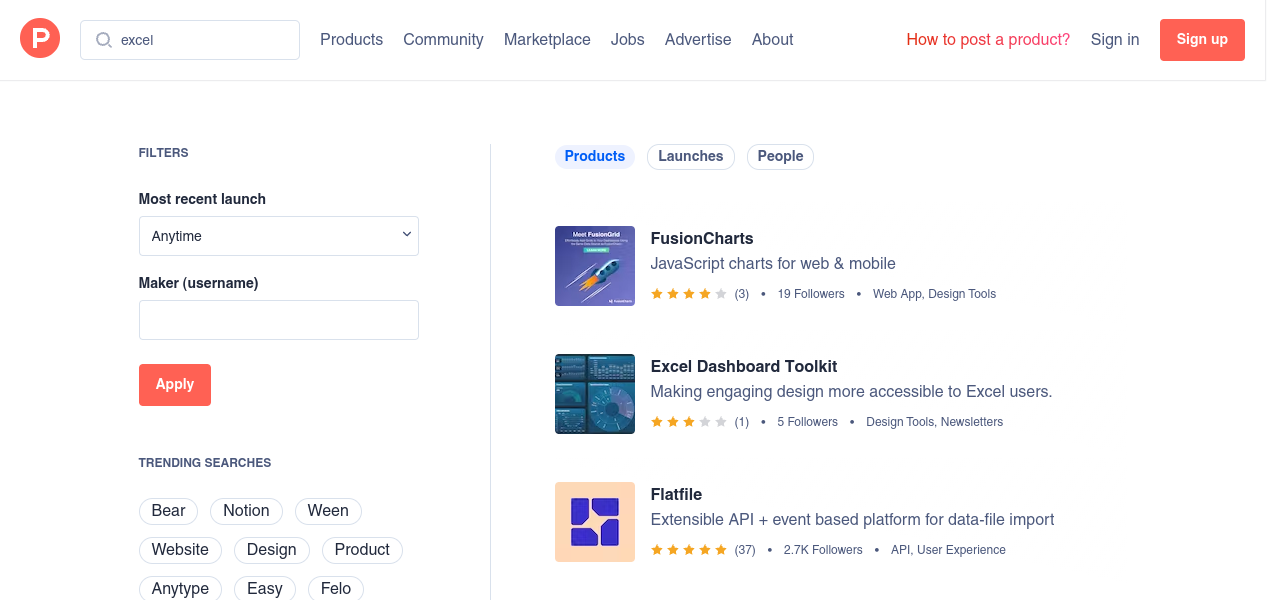Open the Excel Dashboard Toolkit thumbnail
The height and width of the screenshot is (600, 1280).
tap(594, 394)
